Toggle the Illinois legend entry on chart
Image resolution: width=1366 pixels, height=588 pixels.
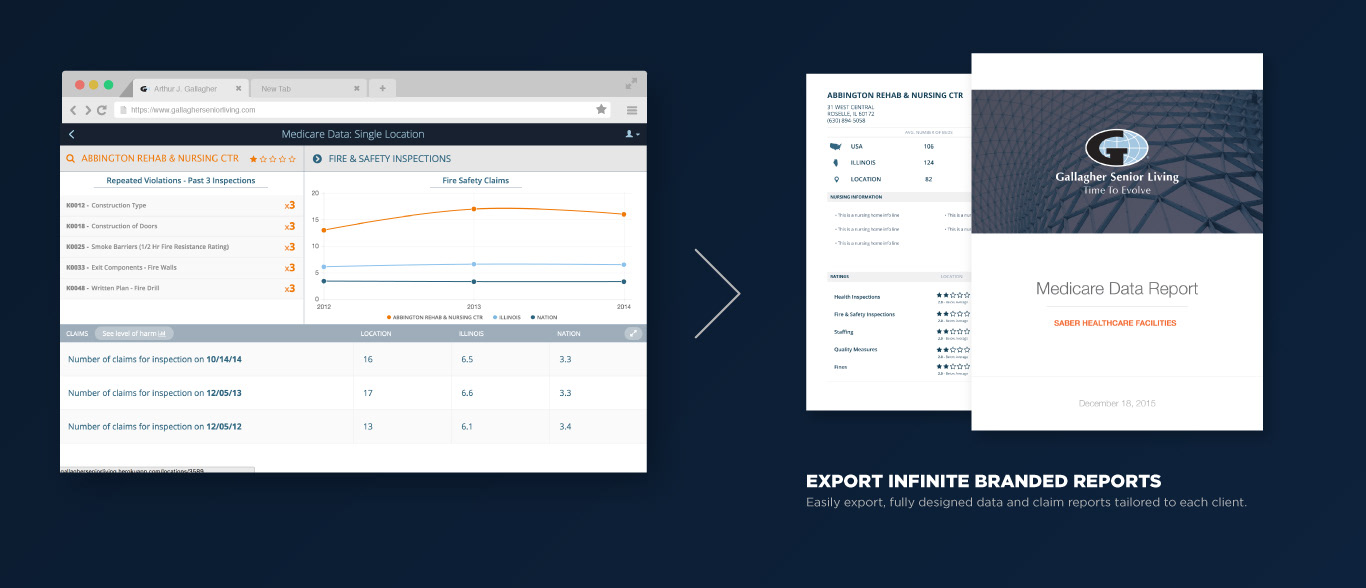(508, 317)
